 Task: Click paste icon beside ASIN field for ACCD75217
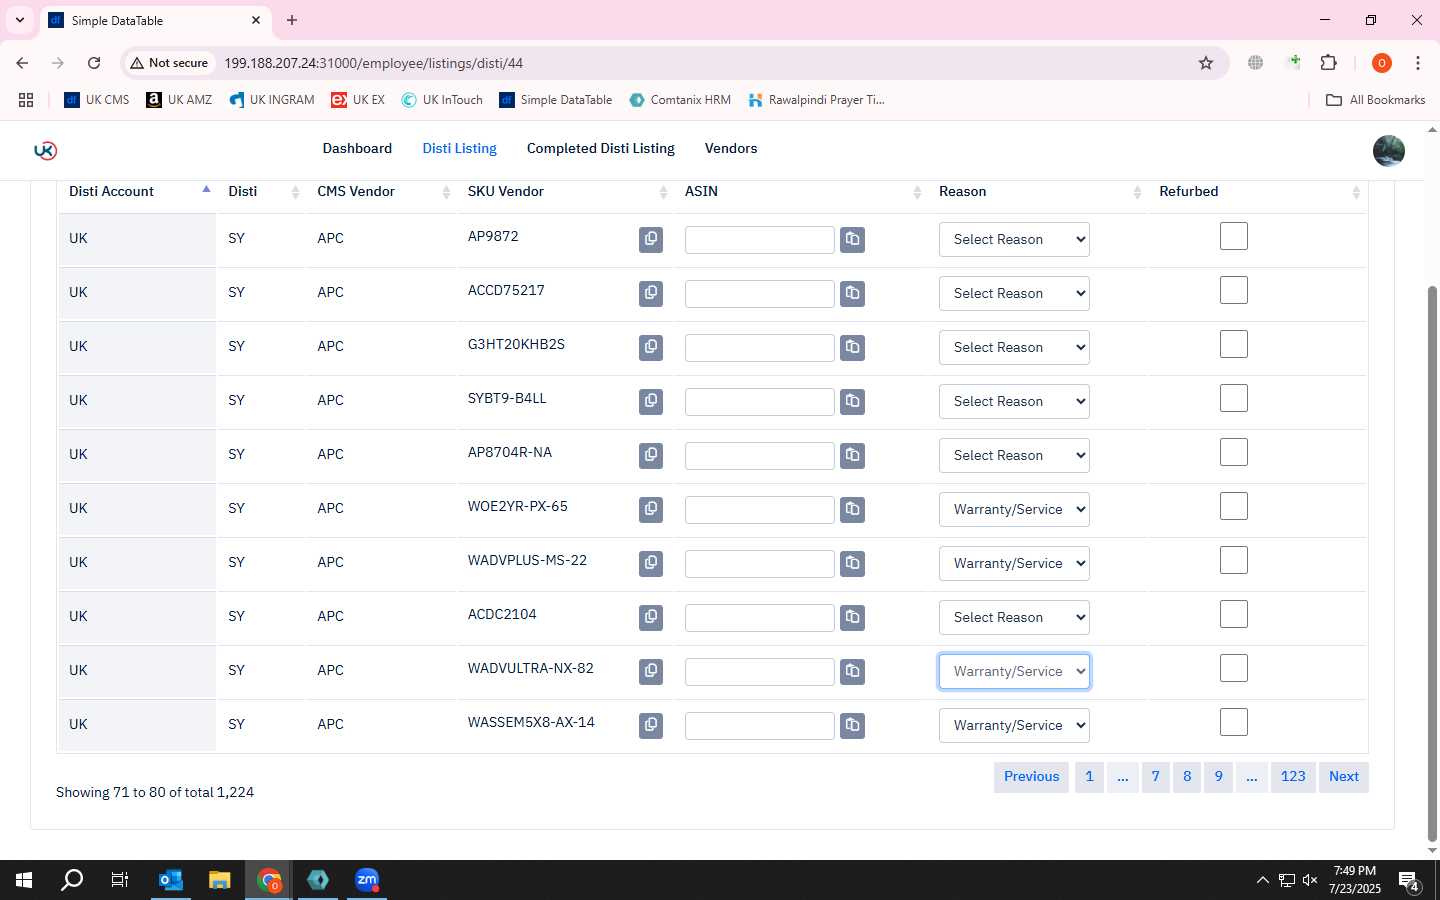pos(852,293)
